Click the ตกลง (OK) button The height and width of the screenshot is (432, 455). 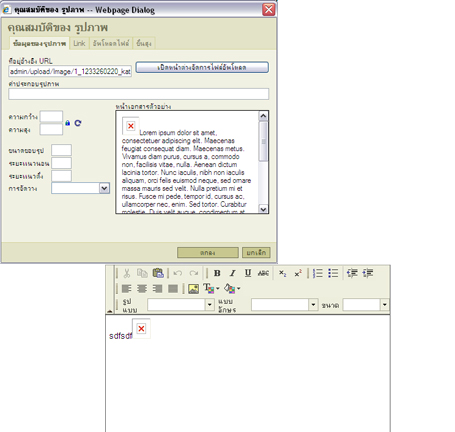point(208,253)
